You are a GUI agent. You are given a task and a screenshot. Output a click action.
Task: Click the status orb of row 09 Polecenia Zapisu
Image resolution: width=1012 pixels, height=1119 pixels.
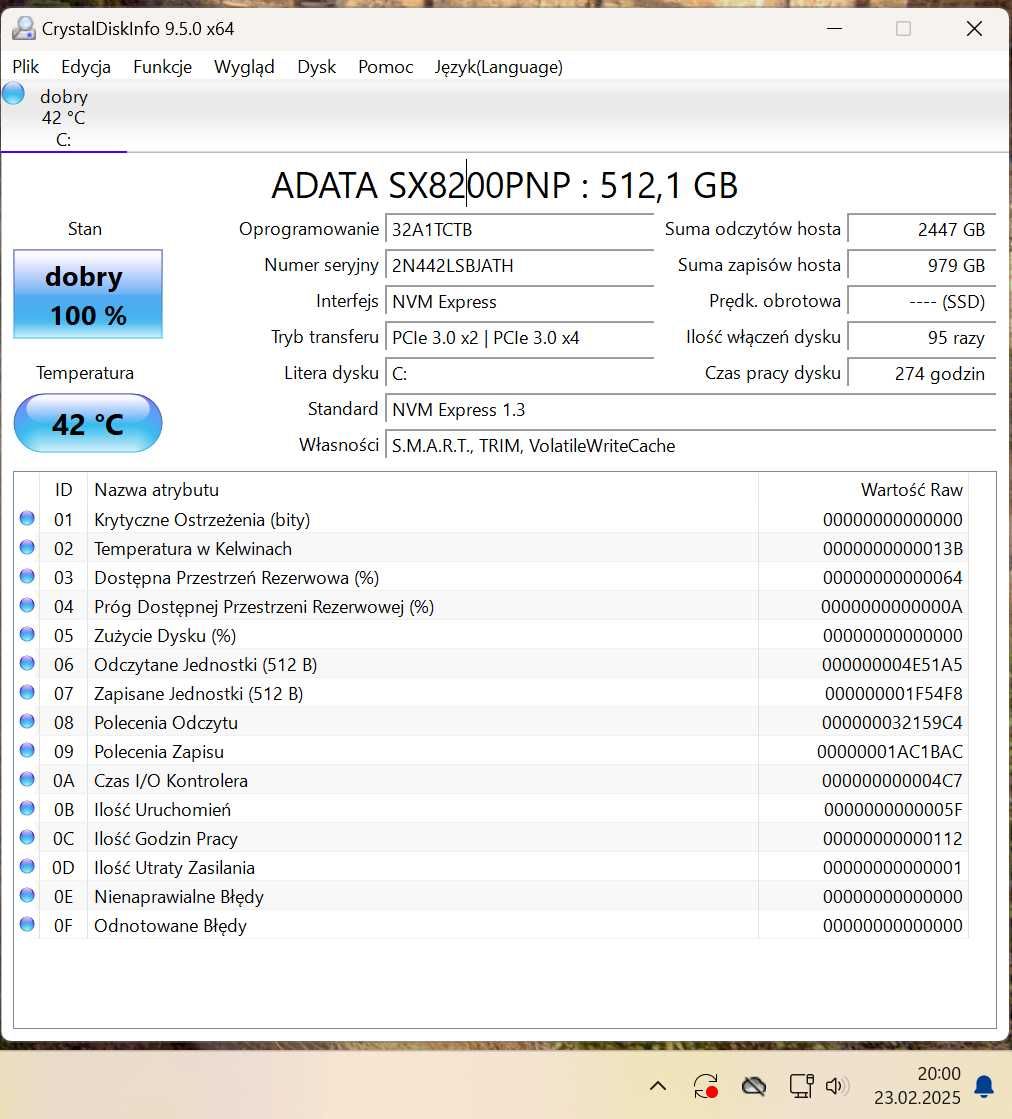click(27, 750)
